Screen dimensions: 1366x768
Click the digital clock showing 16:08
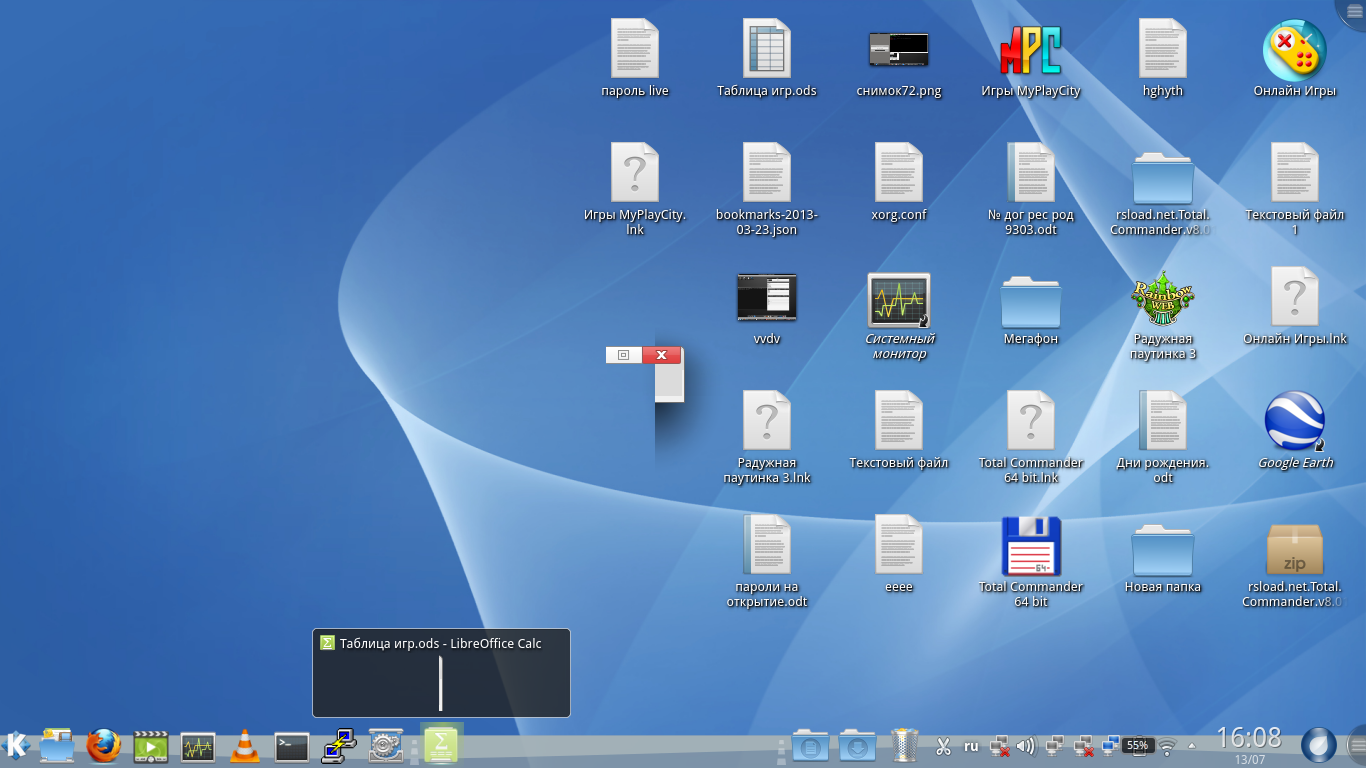click(x=1248, y=739)
